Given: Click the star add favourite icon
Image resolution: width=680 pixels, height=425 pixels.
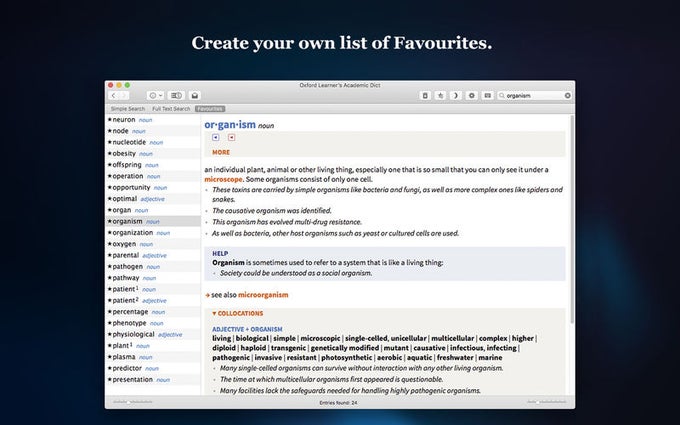Looking at the screenshot, I should pos(440,95).
